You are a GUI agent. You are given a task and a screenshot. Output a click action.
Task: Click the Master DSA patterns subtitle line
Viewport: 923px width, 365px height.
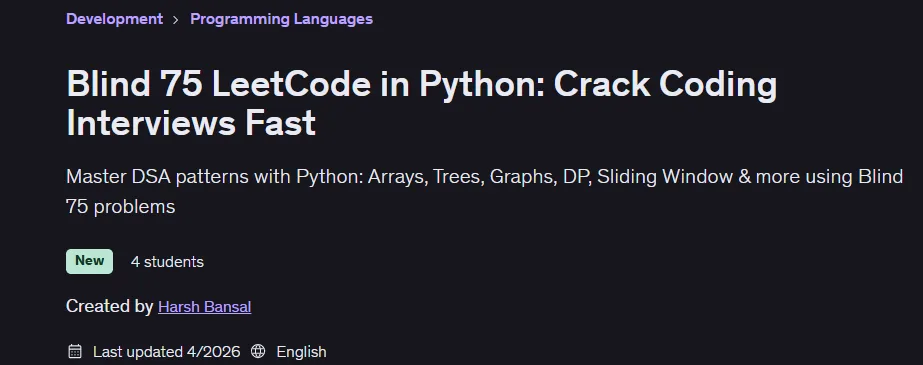coord(484,177)
